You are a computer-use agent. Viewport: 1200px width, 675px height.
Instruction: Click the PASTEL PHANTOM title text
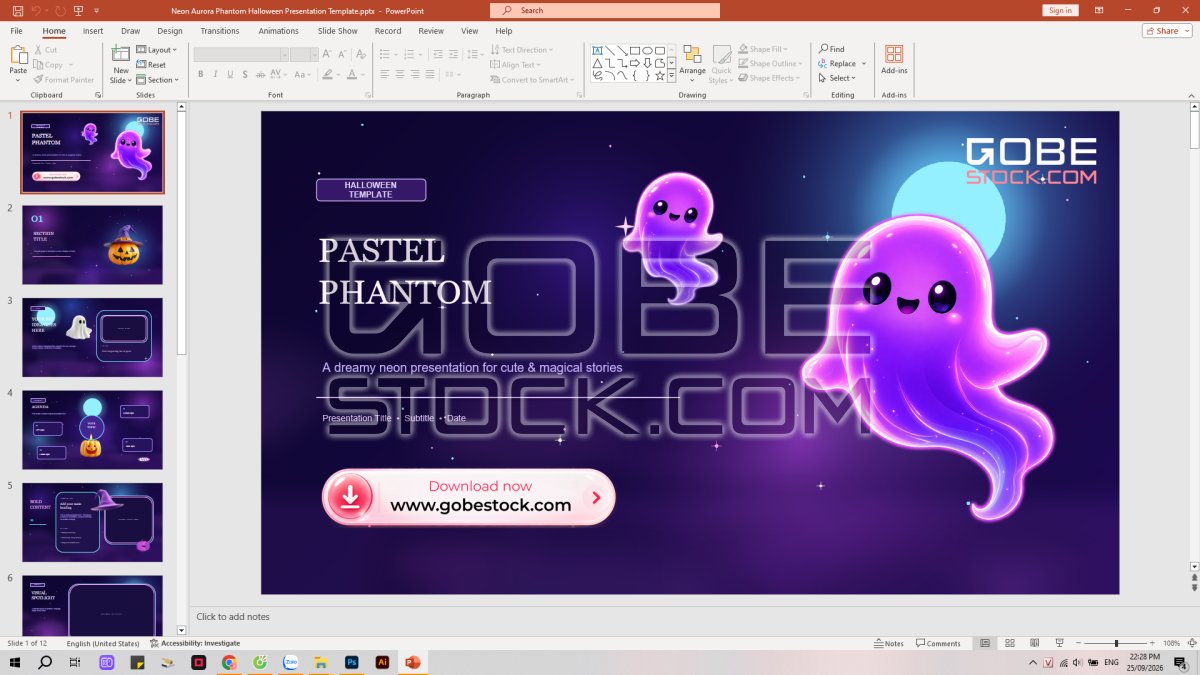click(x=405, y=271)
